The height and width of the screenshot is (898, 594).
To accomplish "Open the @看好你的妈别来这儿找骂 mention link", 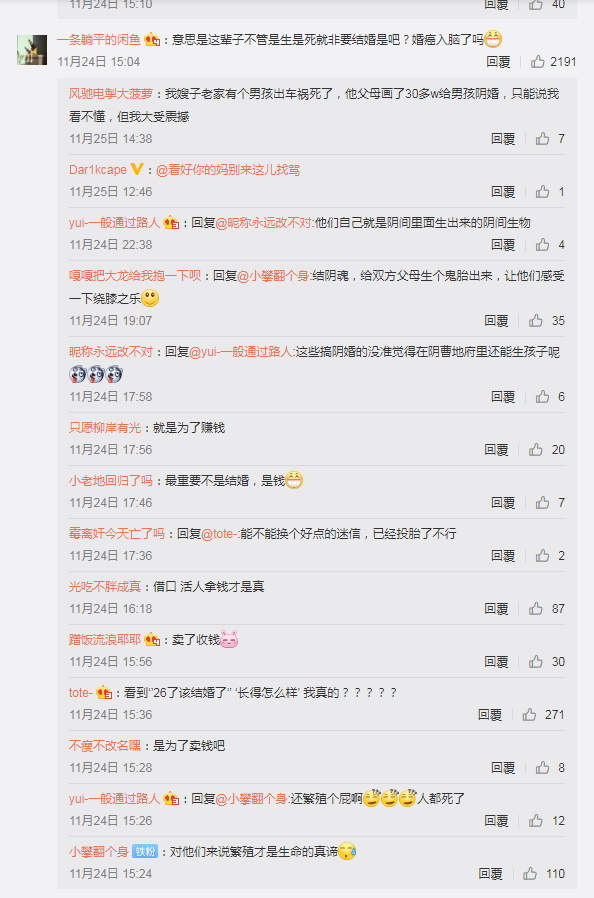I will 228,170.
